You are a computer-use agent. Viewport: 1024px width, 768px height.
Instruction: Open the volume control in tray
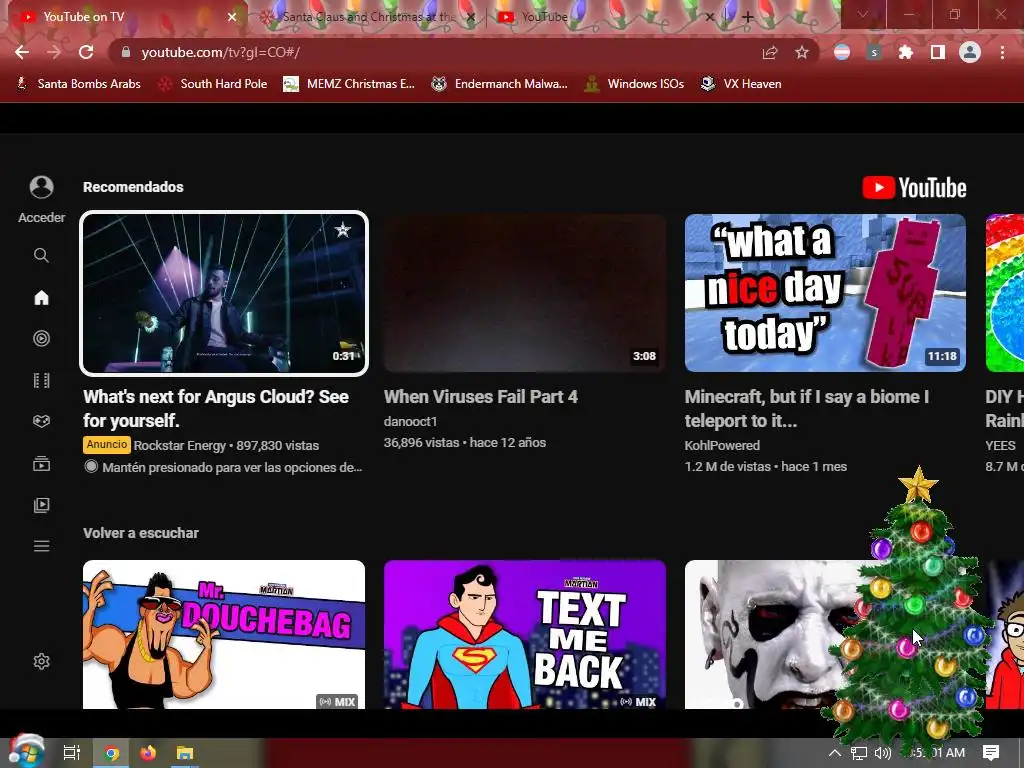pos(882,753)
